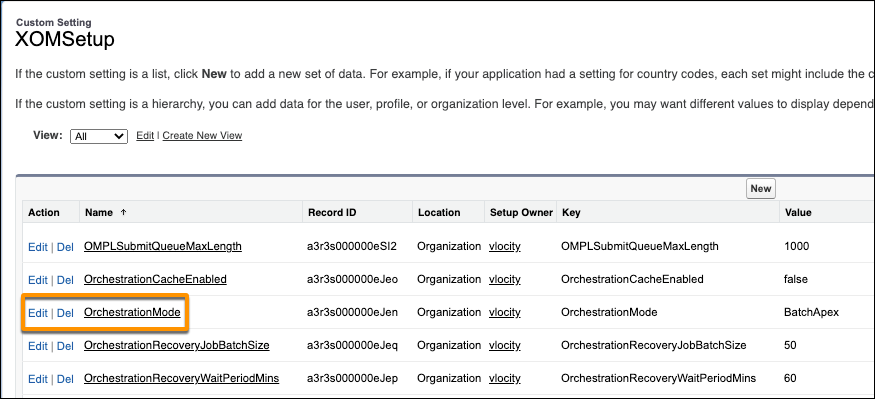Delete the OMPLSubmitQueueMaxLength row
The height and width of the screenshot is (399, 875).
coord(65,247)
